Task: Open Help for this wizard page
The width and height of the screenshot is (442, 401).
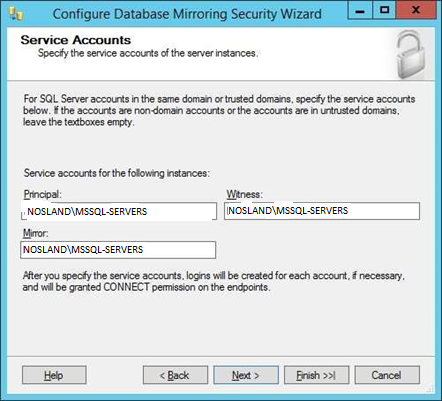Action: pos(54,375)
